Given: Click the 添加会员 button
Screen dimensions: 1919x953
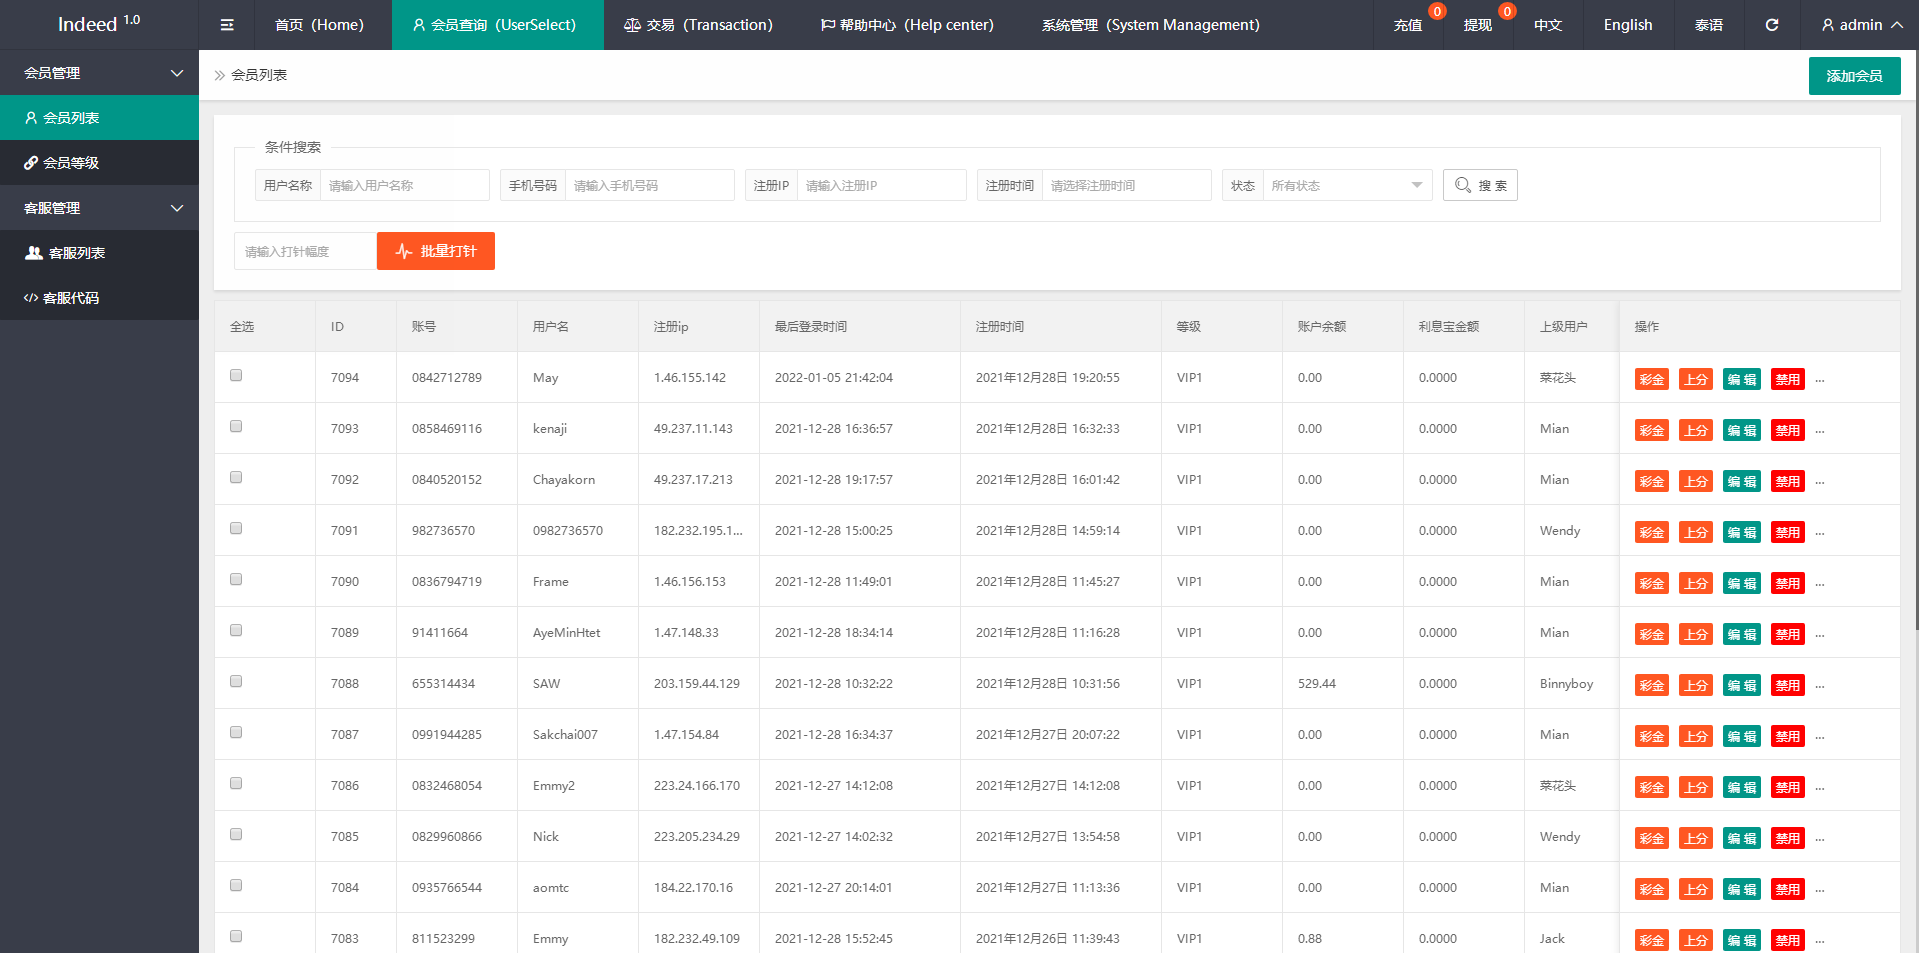Looking at the screenshot, I should [x=1854, y=76].
